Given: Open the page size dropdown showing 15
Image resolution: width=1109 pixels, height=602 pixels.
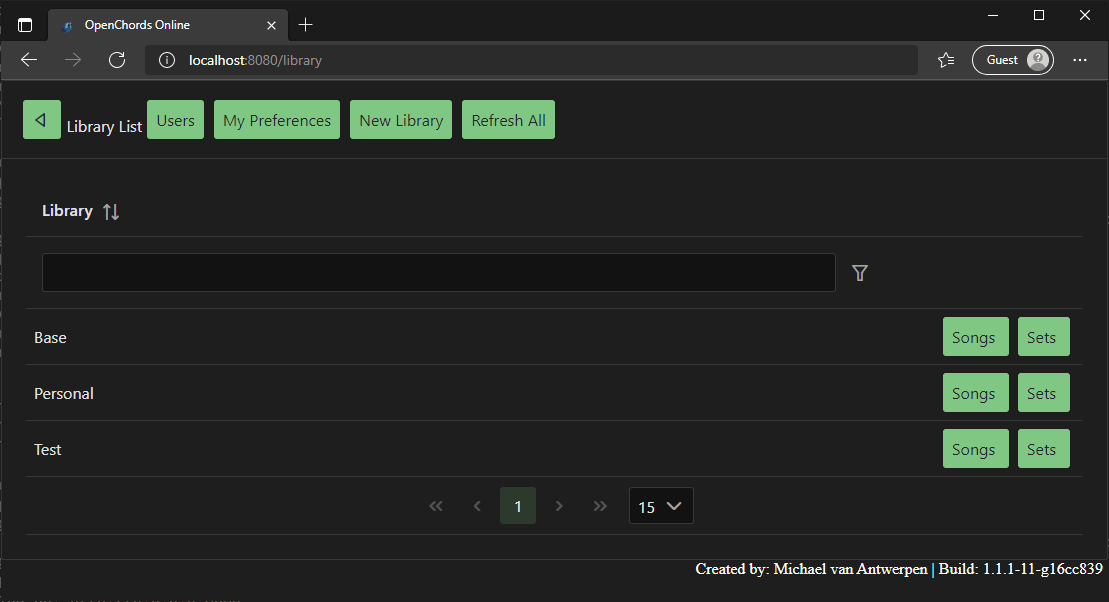Looking at the screenshot, I should click(x=660, y=506).
